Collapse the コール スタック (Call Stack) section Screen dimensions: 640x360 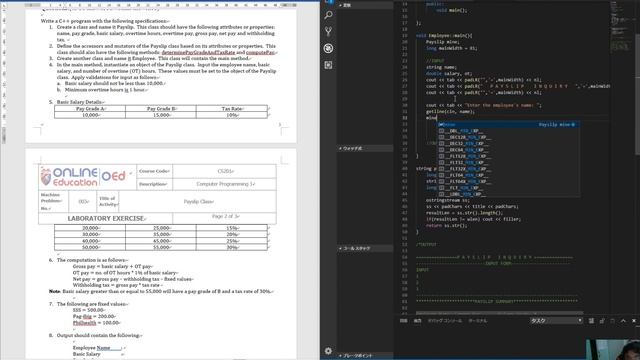click(x=365, y=248)
